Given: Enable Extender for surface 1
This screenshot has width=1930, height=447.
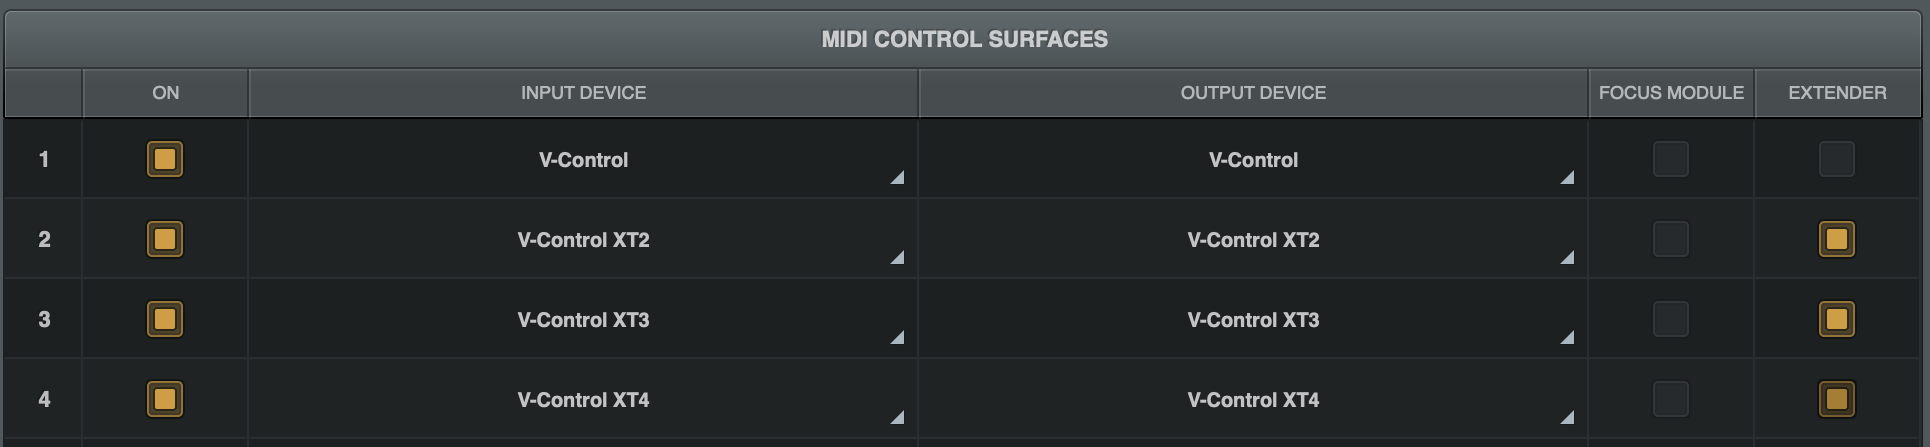Looking at the screenshot, I should point(1836,159).
